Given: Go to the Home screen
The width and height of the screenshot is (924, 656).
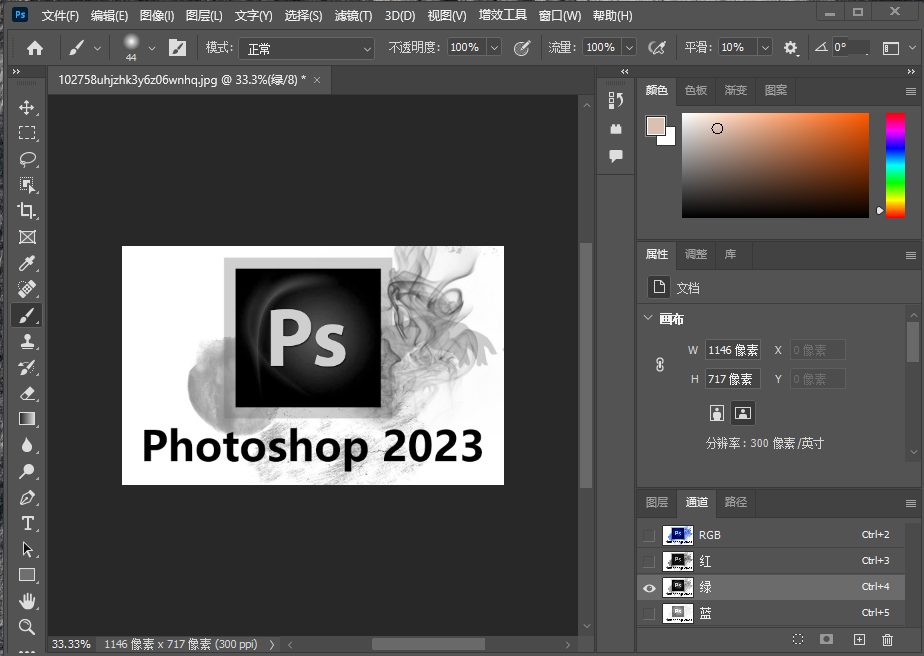Looking at the screenshot, I should (35, 48).
